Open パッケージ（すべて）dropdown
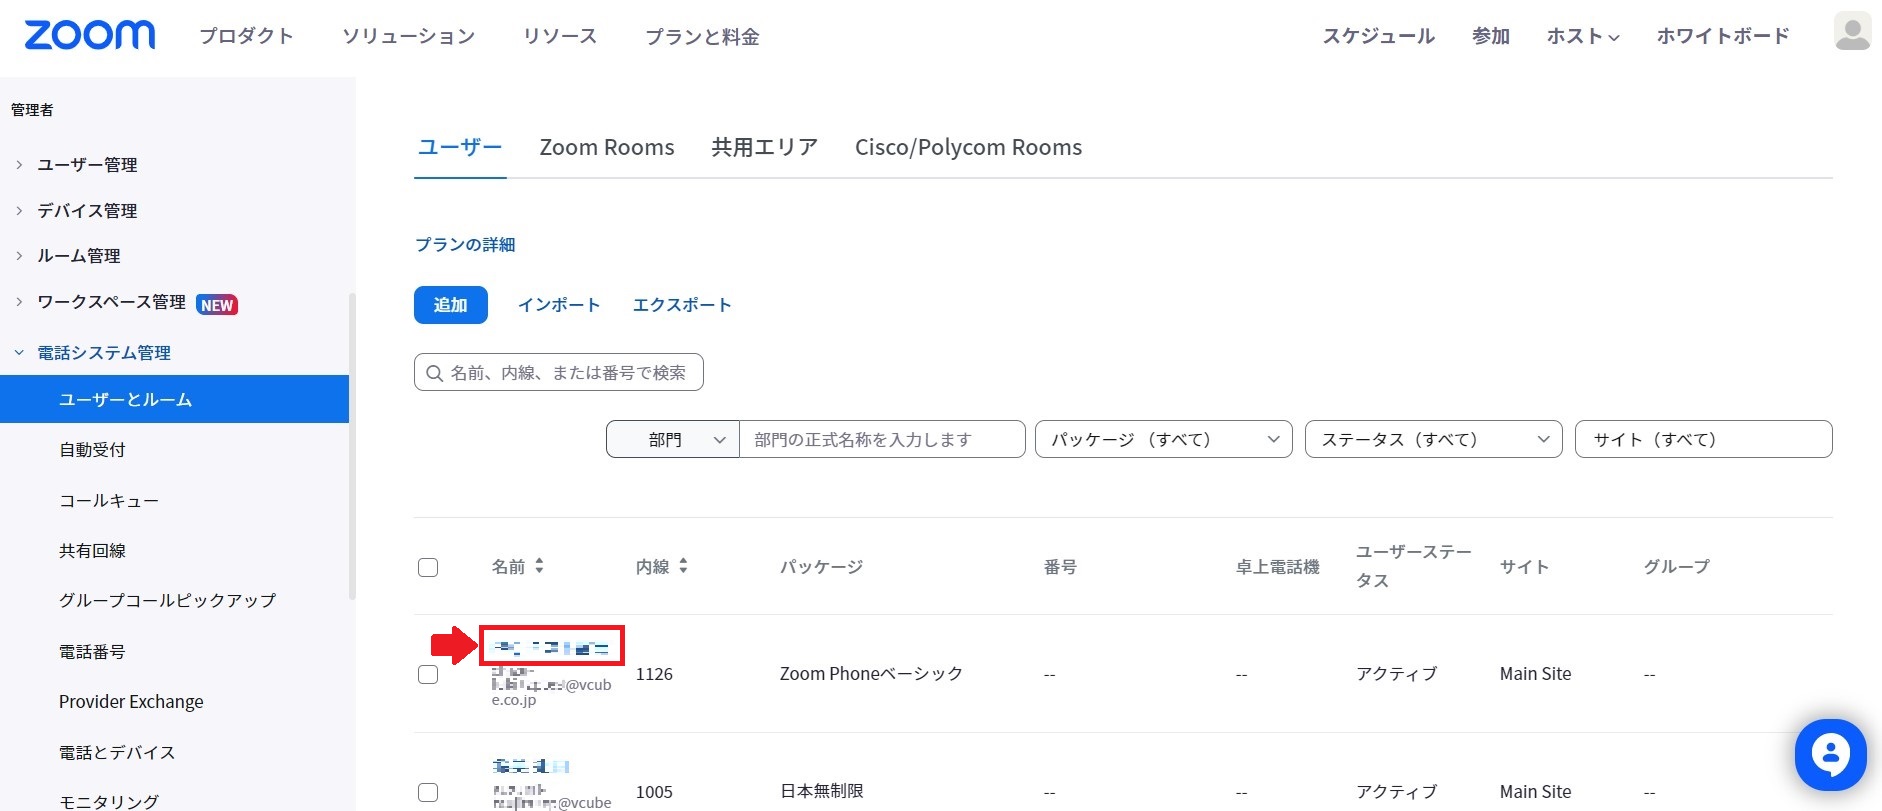The height and width of the screenshot is (811, 1882). pyautogui.click(x=1164, y=439)
